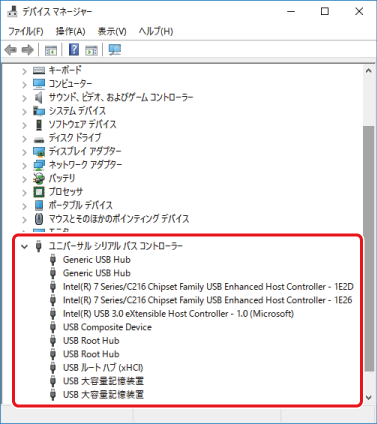Image resolution: width=377 pixels, height=424 pixels.
Task: Click the computer icon beside コンピューター
Action: pyautogui.click(x=39, y=84)
